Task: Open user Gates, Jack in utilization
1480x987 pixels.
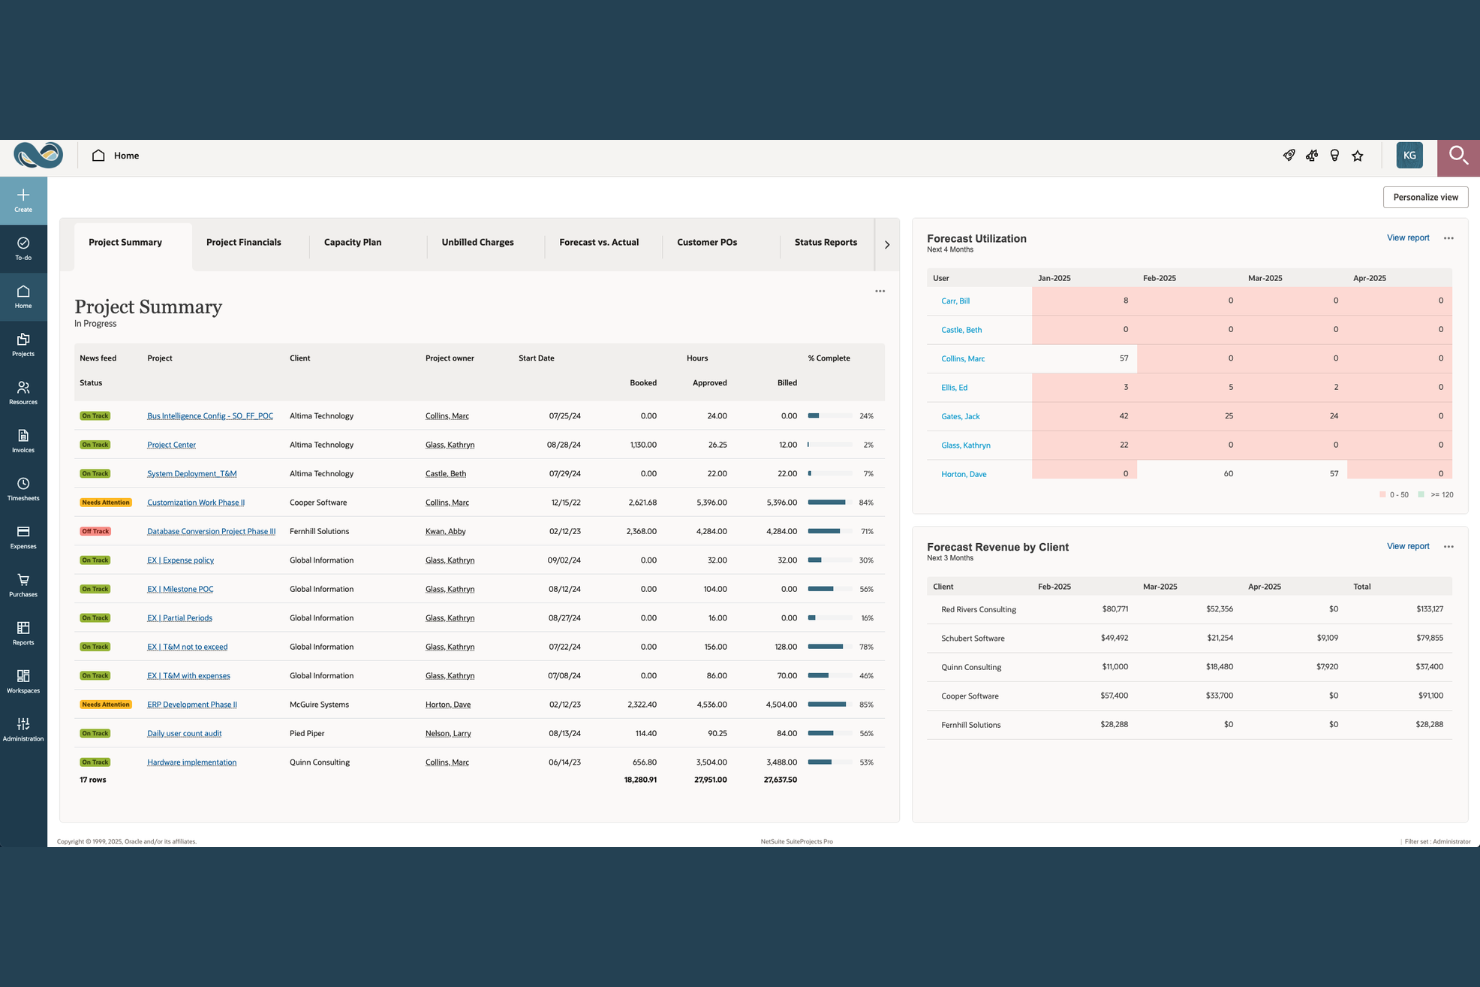Action: tap(960, 416)
